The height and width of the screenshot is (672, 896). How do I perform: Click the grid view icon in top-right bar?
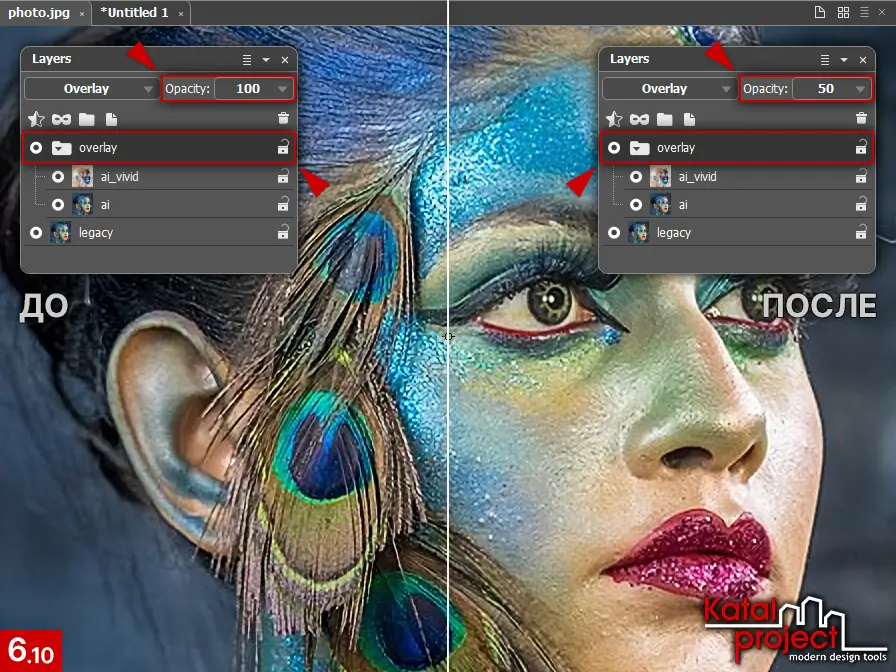(843, 13)
